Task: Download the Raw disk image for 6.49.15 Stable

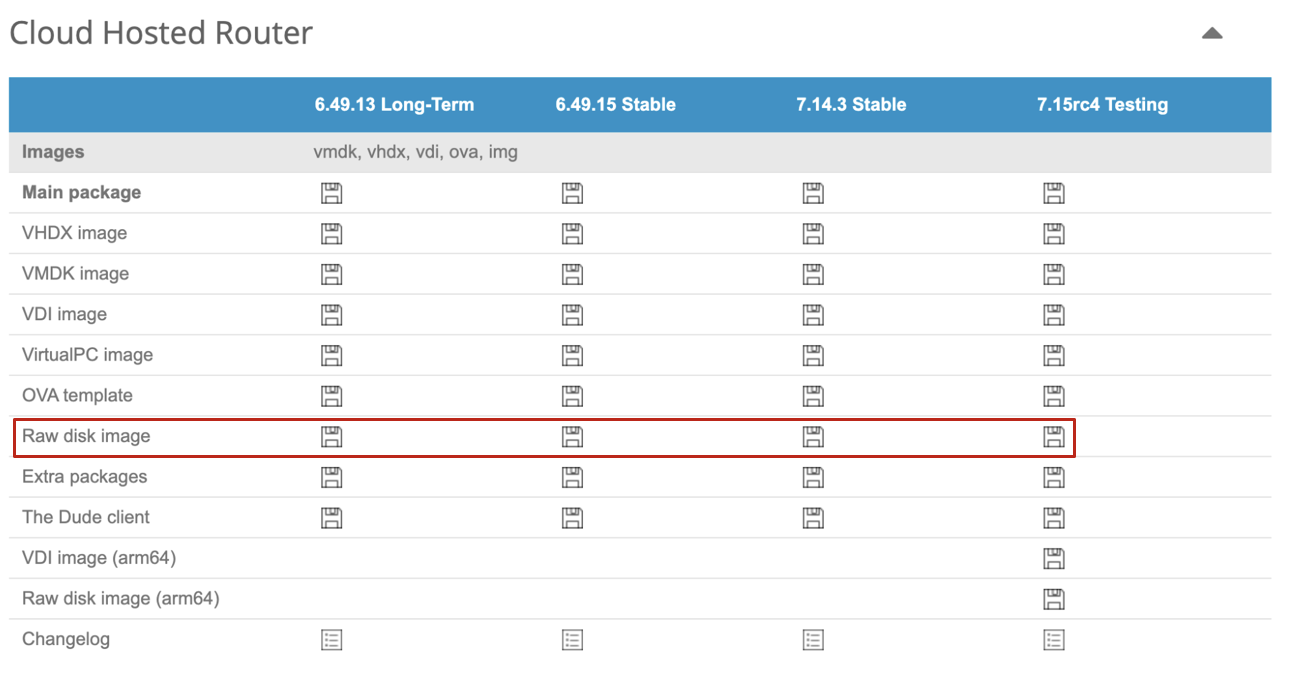Action: click(x=572, y=436)
